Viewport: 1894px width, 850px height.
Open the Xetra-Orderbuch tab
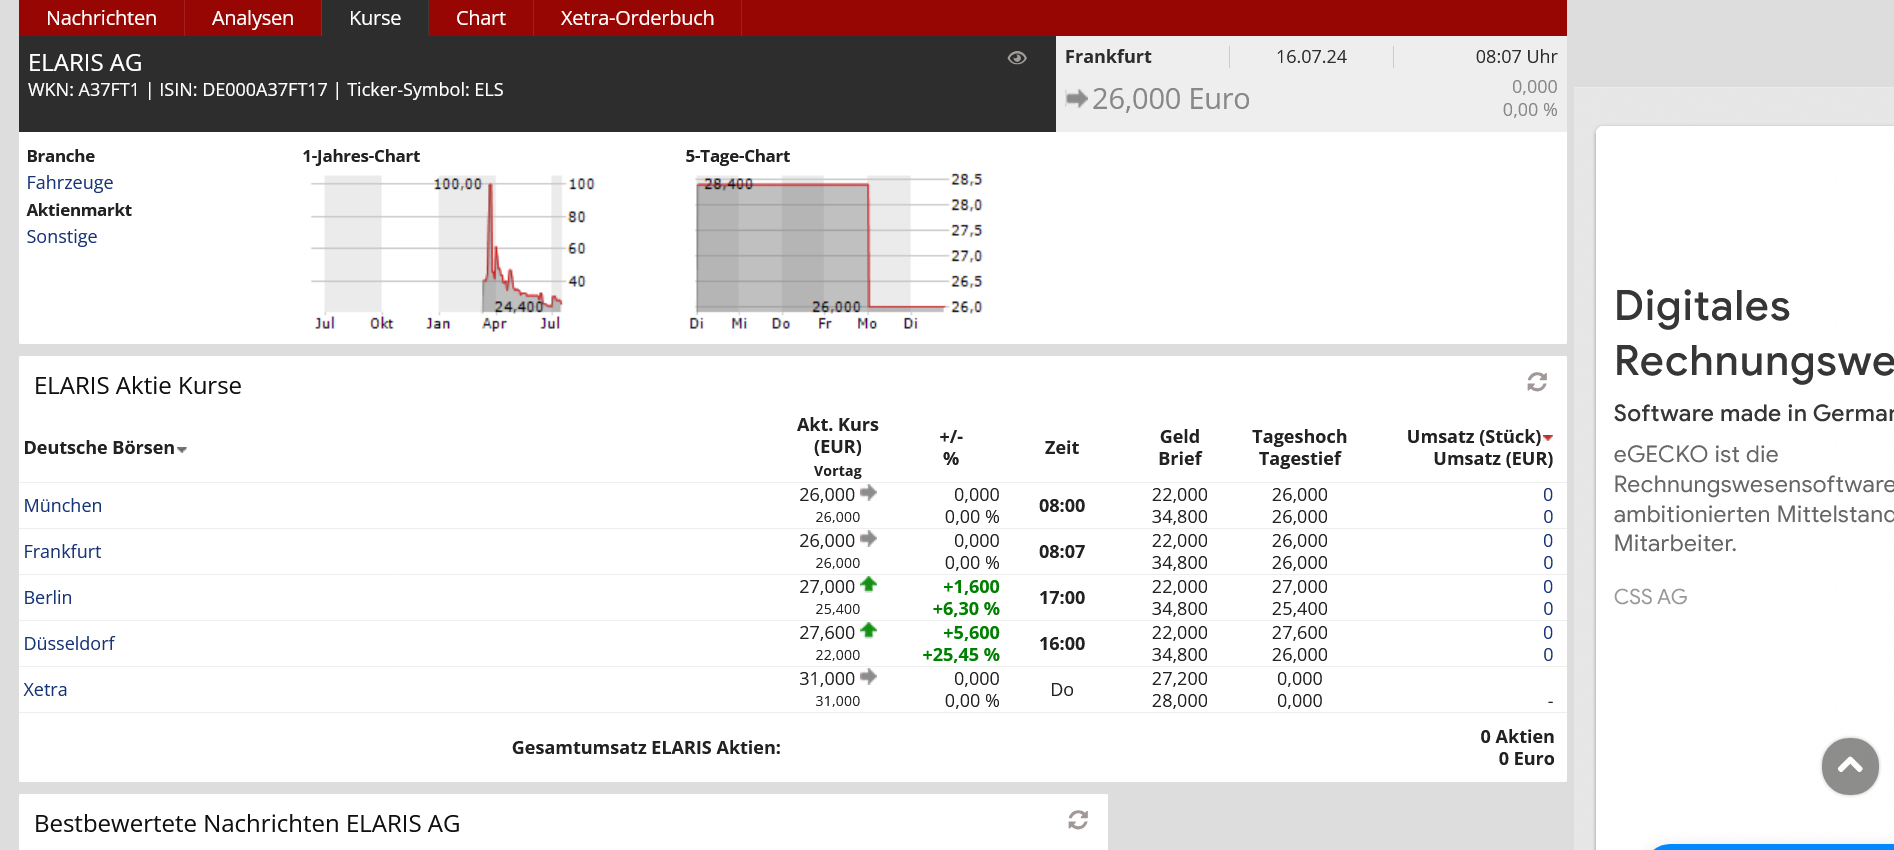click(637, 18)
